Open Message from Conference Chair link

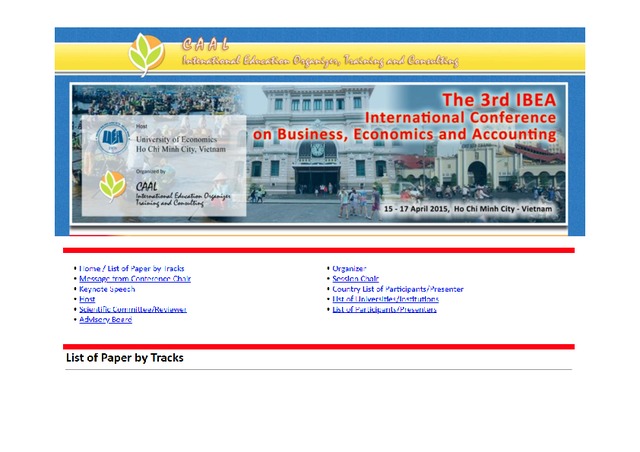(x=134, y=279)
